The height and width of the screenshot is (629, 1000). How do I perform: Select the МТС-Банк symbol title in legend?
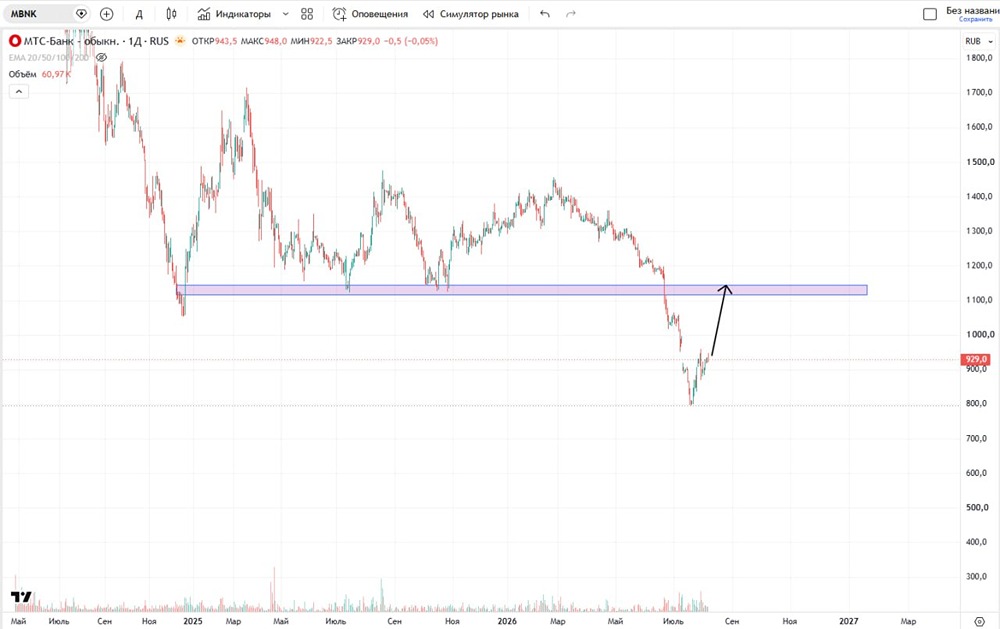pos(96,41)
